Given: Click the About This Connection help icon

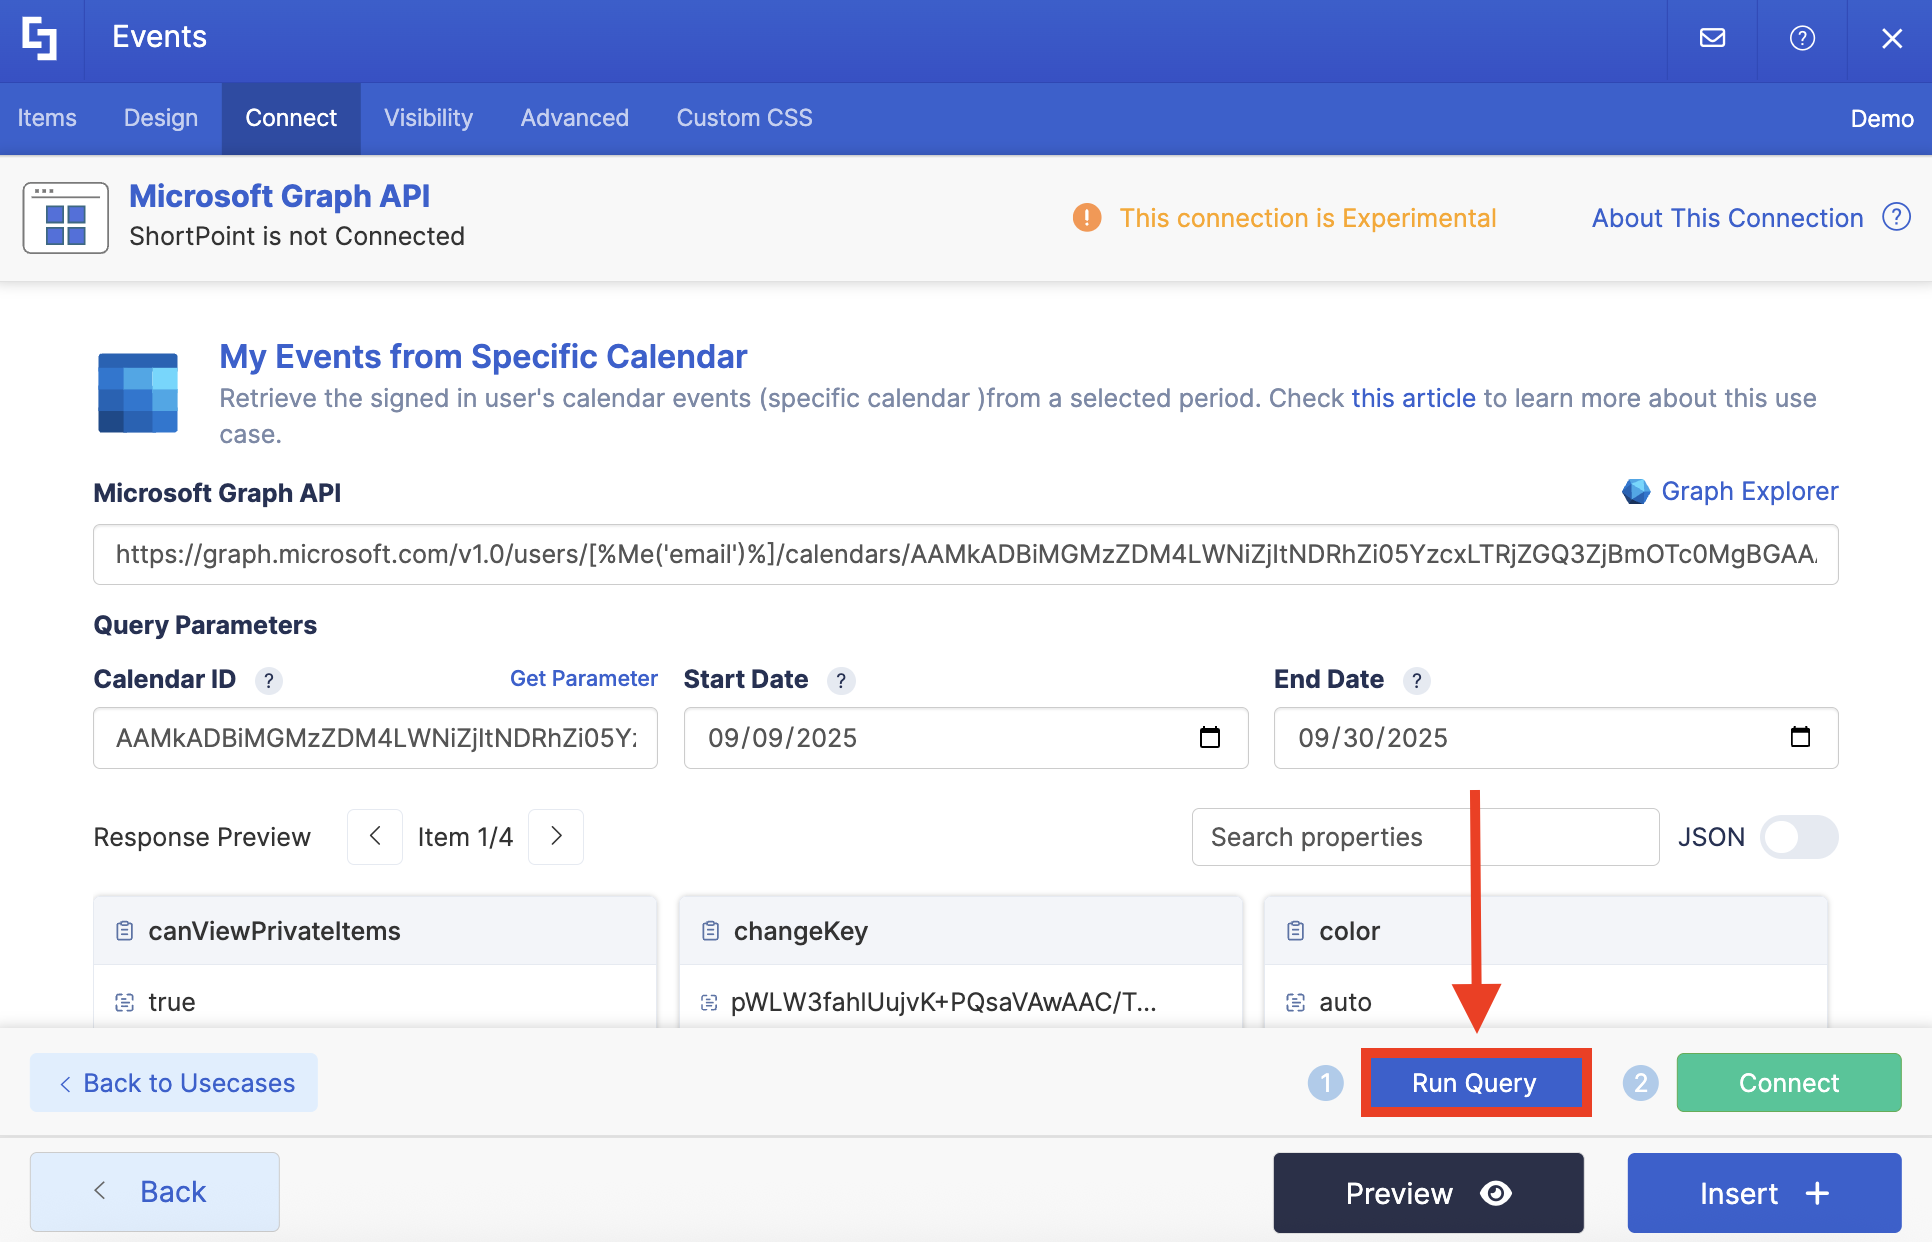Looking at the screenshot, I should [x=1896, y=217].
